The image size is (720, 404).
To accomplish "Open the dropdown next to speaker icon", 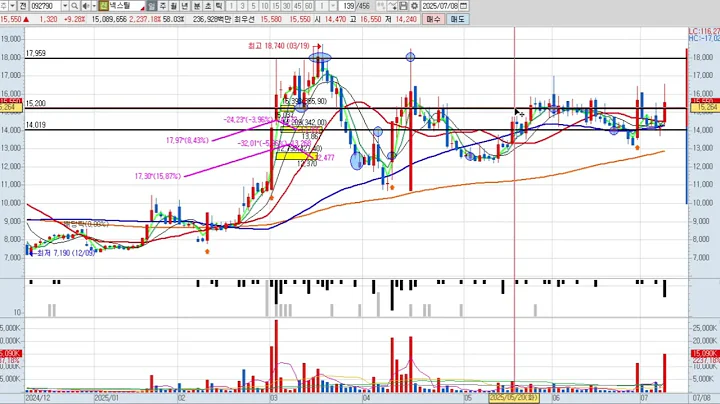I will (94, 6).
